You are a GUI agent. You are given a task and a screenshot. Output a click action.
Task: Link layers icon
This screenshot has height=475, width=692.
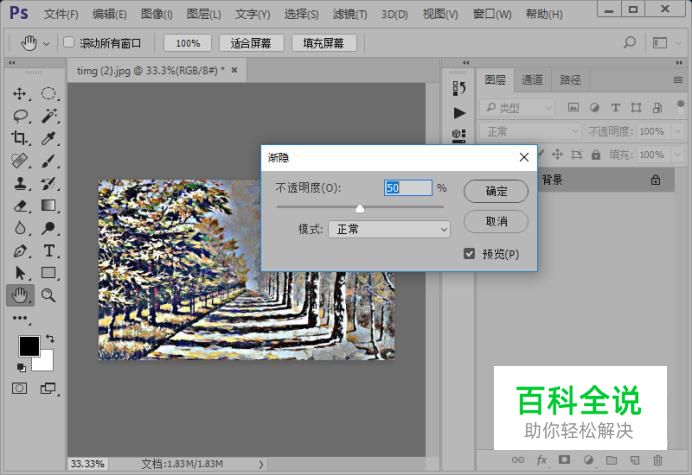click(518, 460)
